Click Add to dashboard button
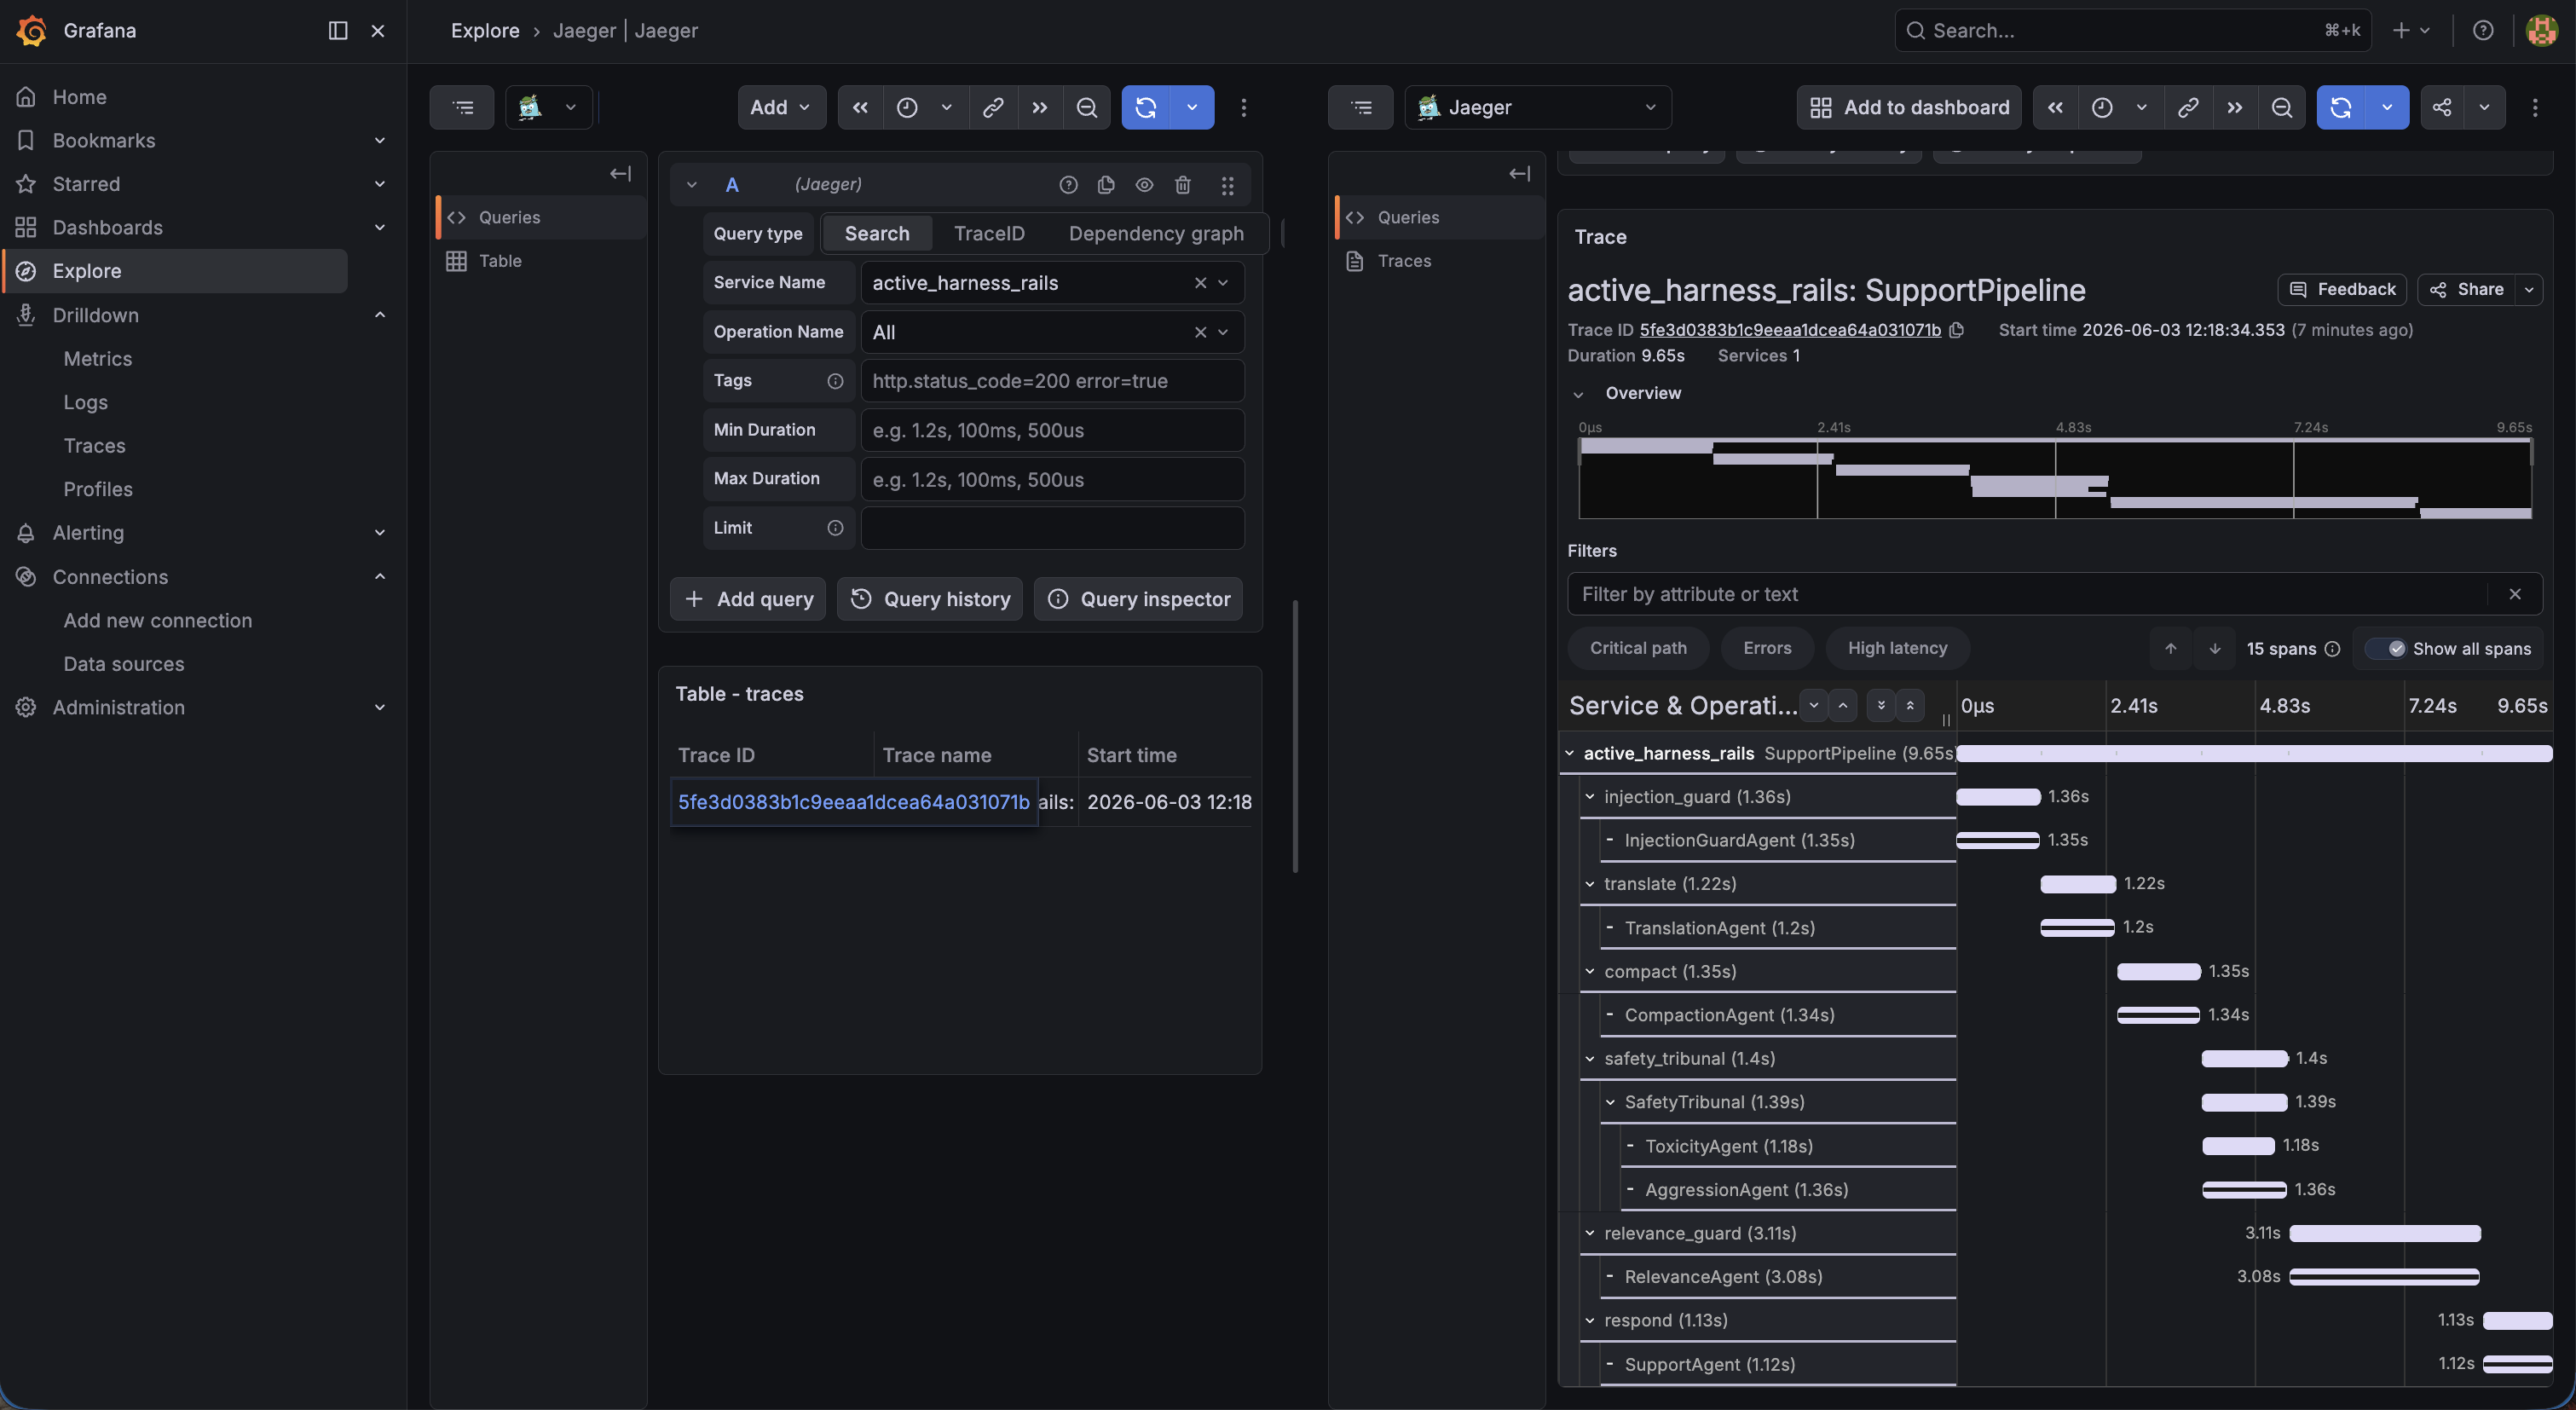 point(1909,107)
